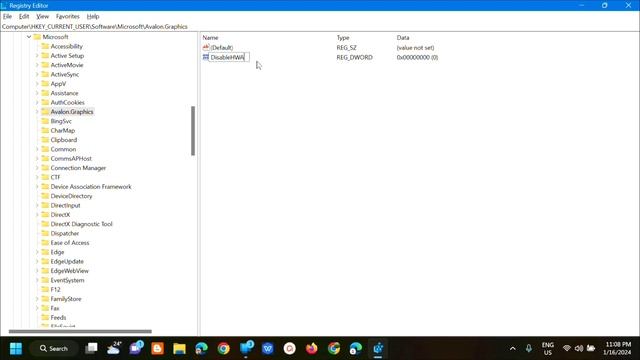This screenshot has height=360, width=640.
Task: Click the (Default) string value icon
Action: (x=206, y=47)
